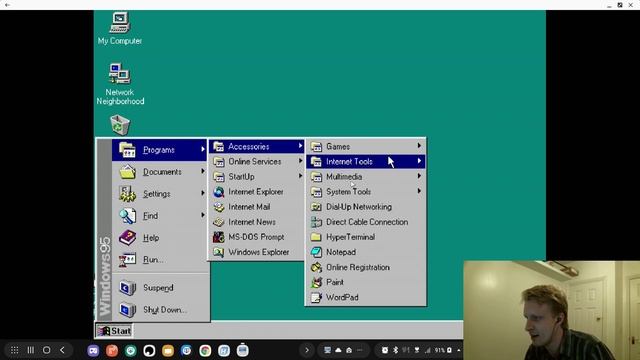
Task: Open Find in the Start menu
Action: 159,216
